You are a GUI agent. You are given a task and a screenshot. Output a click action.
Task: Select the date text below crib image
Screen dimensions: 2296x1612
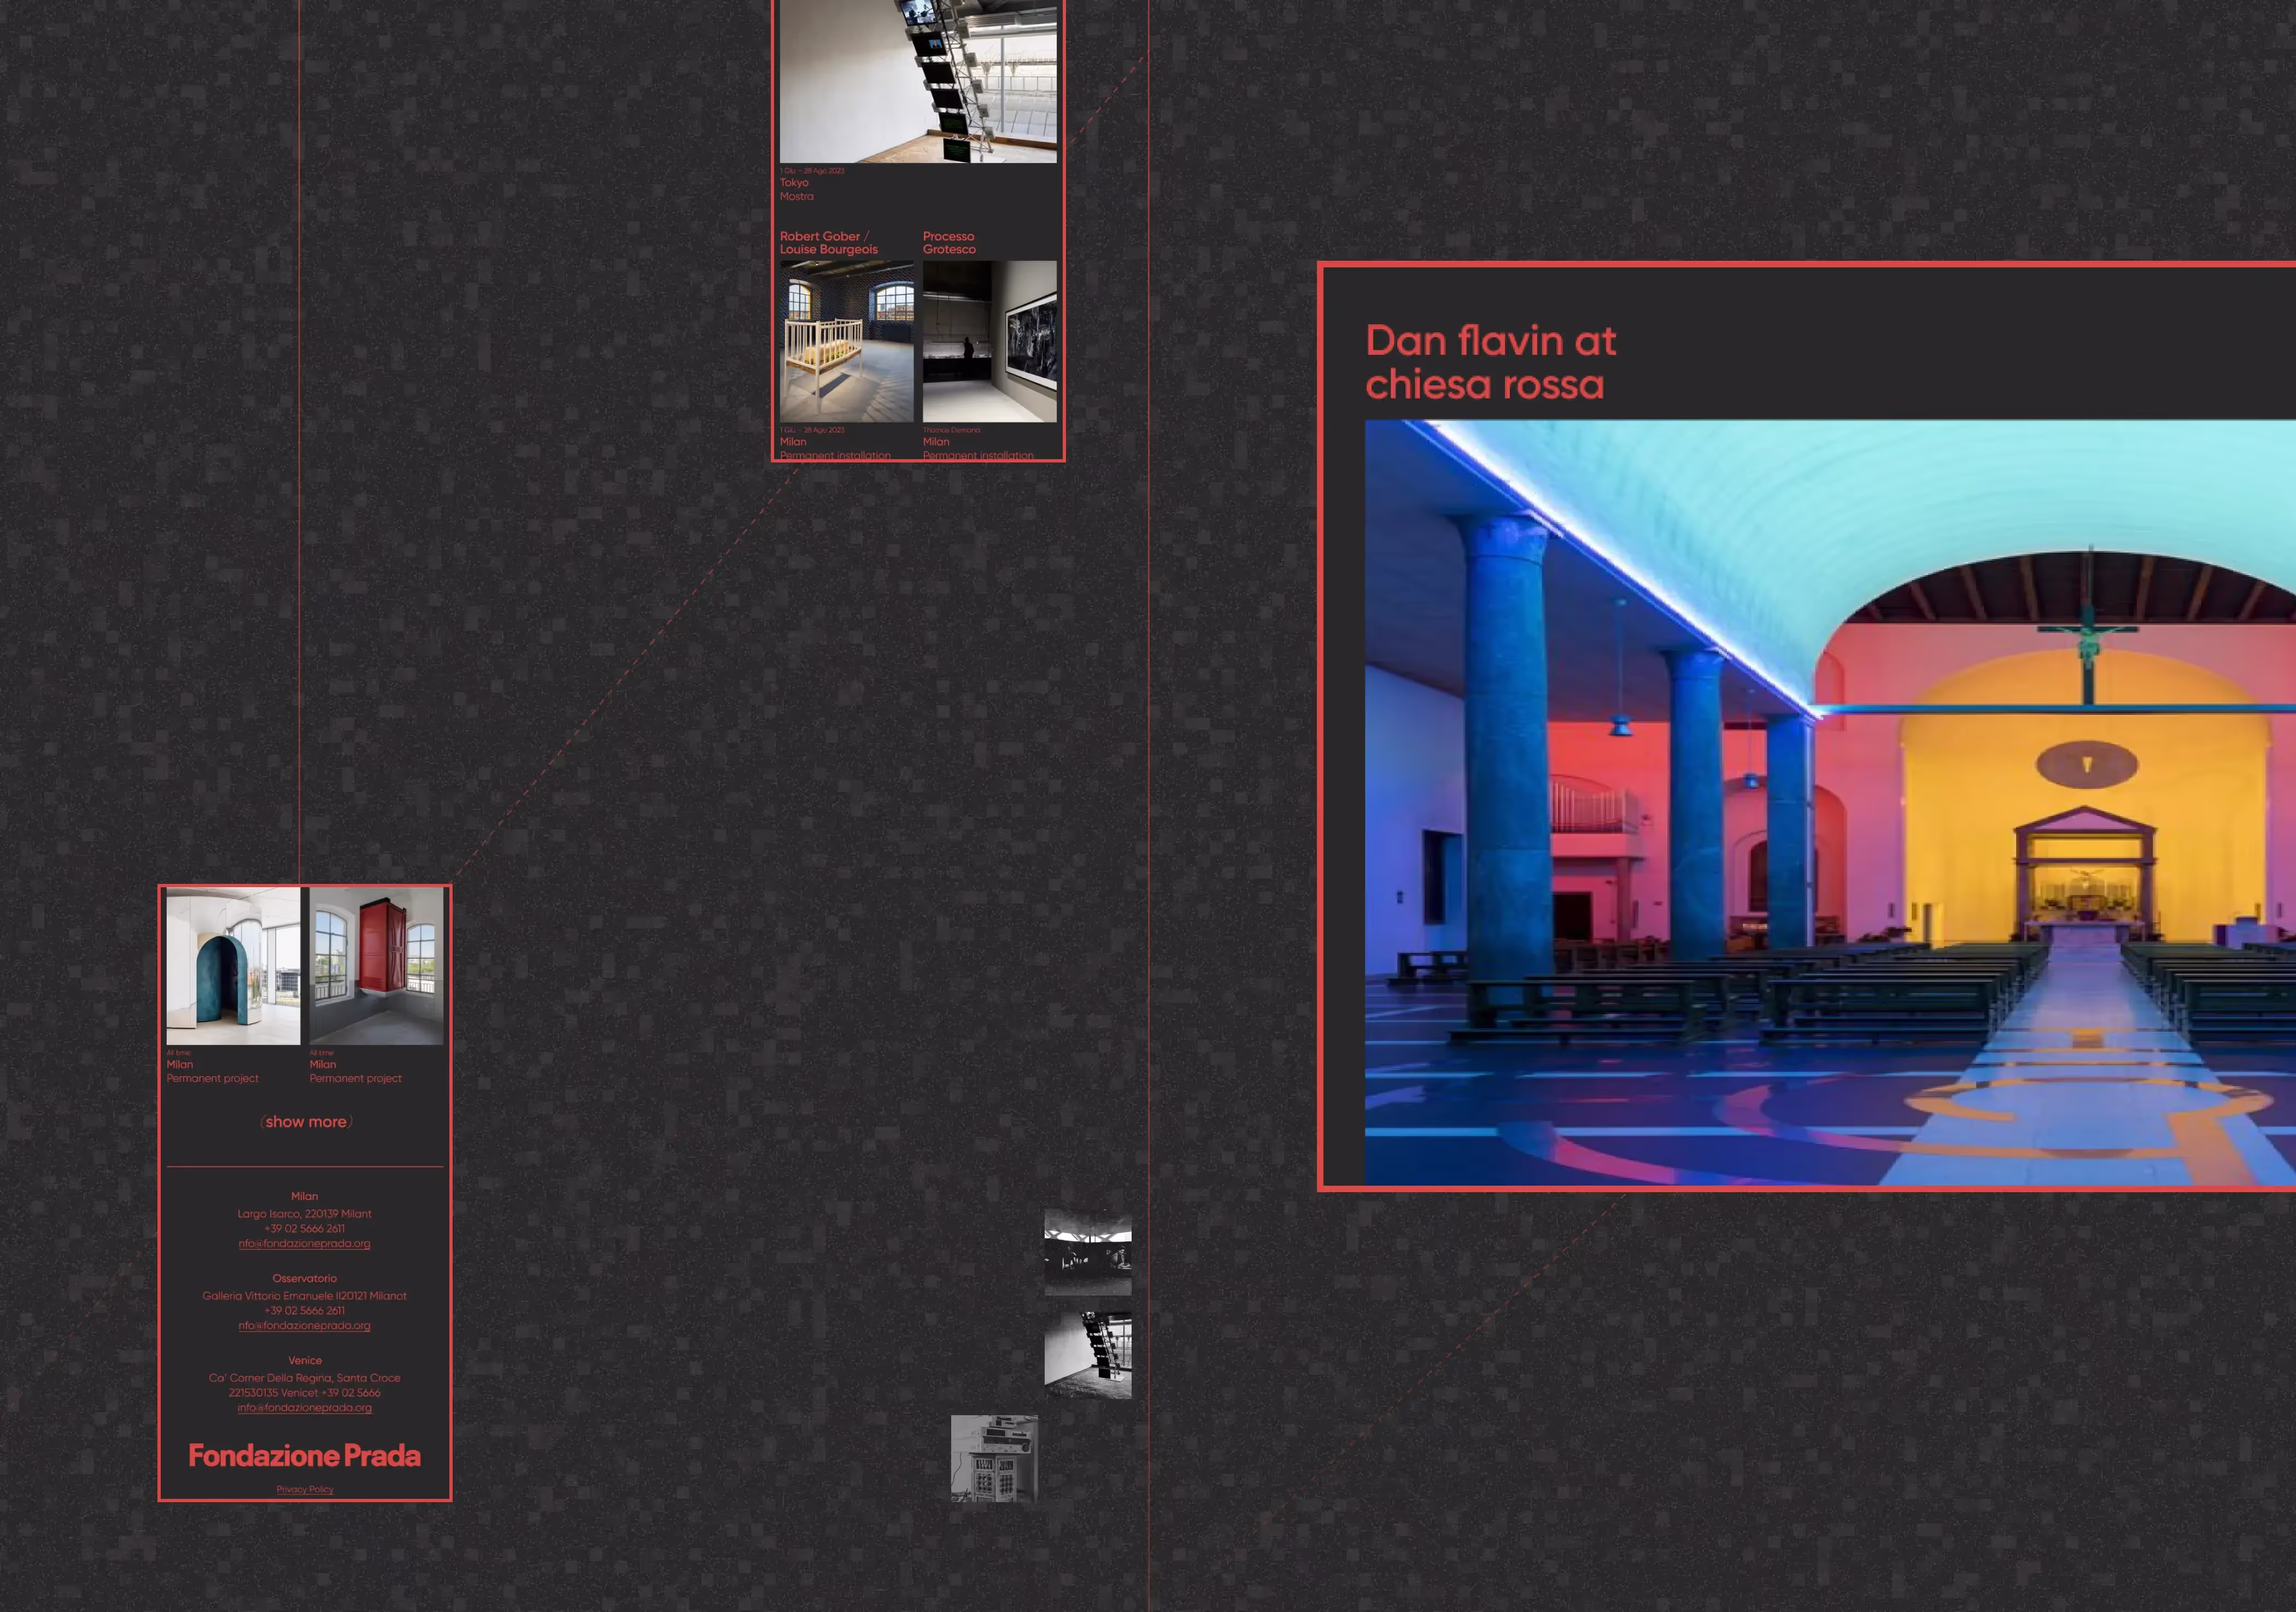812,430
